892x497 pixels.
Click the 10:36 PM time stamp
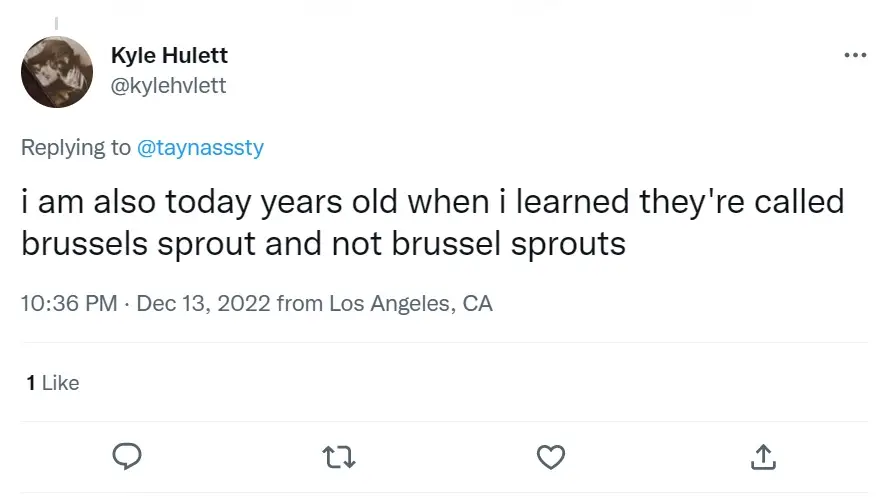[x=69, y=303]
